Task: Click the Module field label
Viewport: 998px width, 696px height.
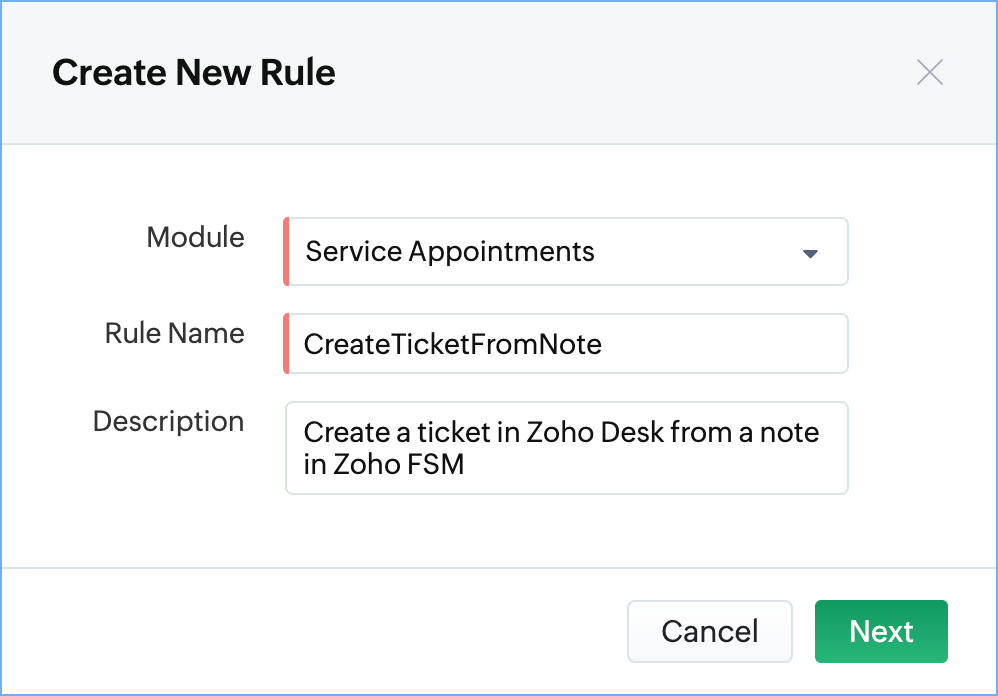Action: pyautogui.click(x=195, y=238)
